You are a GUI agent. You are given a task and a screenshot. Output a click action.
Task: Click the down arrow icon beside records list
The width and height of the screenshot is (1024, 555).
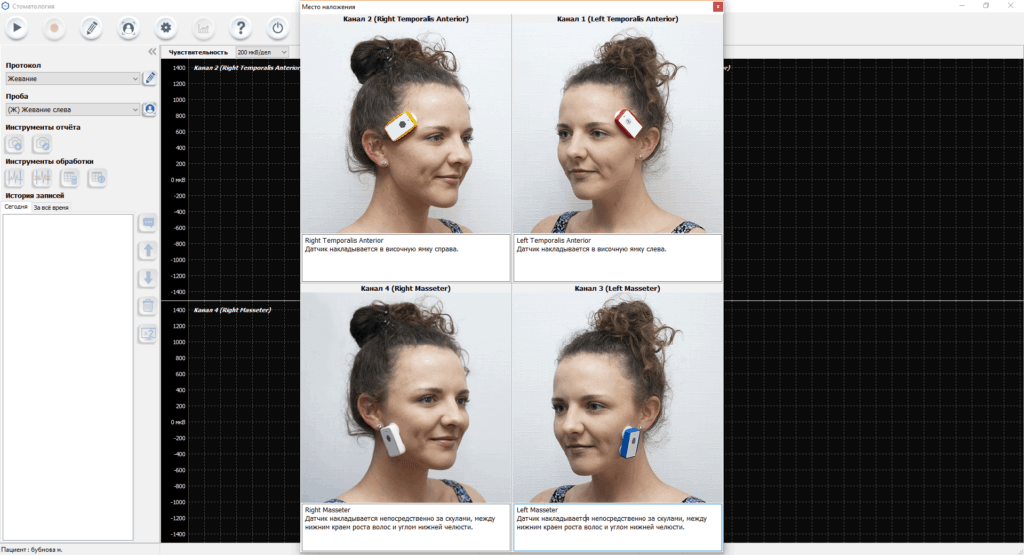point(148,279)
